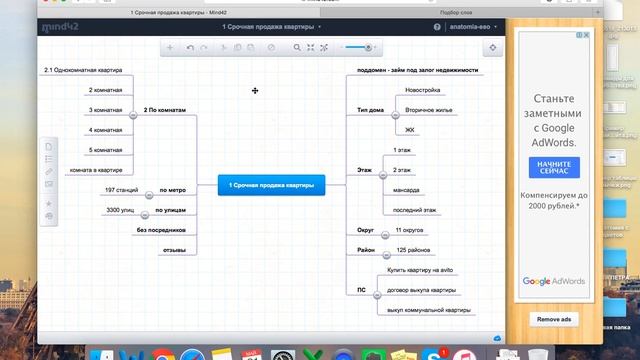The image size is (640, 360).
Task: Click the delete node circle icon
Action: click(x=271, y=48)
